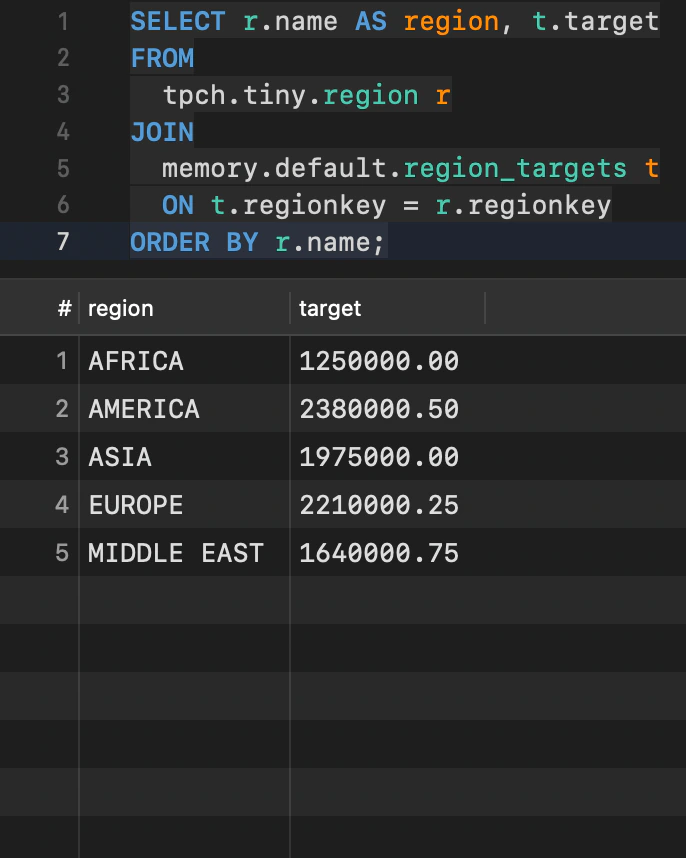Click editor line number 7

63,241
